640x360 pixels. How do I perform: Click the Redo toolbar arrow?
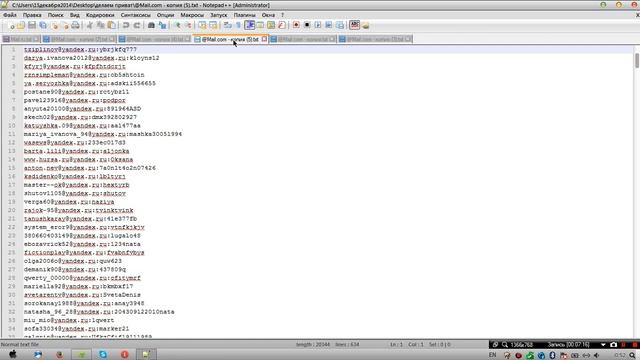coord(137,25)
